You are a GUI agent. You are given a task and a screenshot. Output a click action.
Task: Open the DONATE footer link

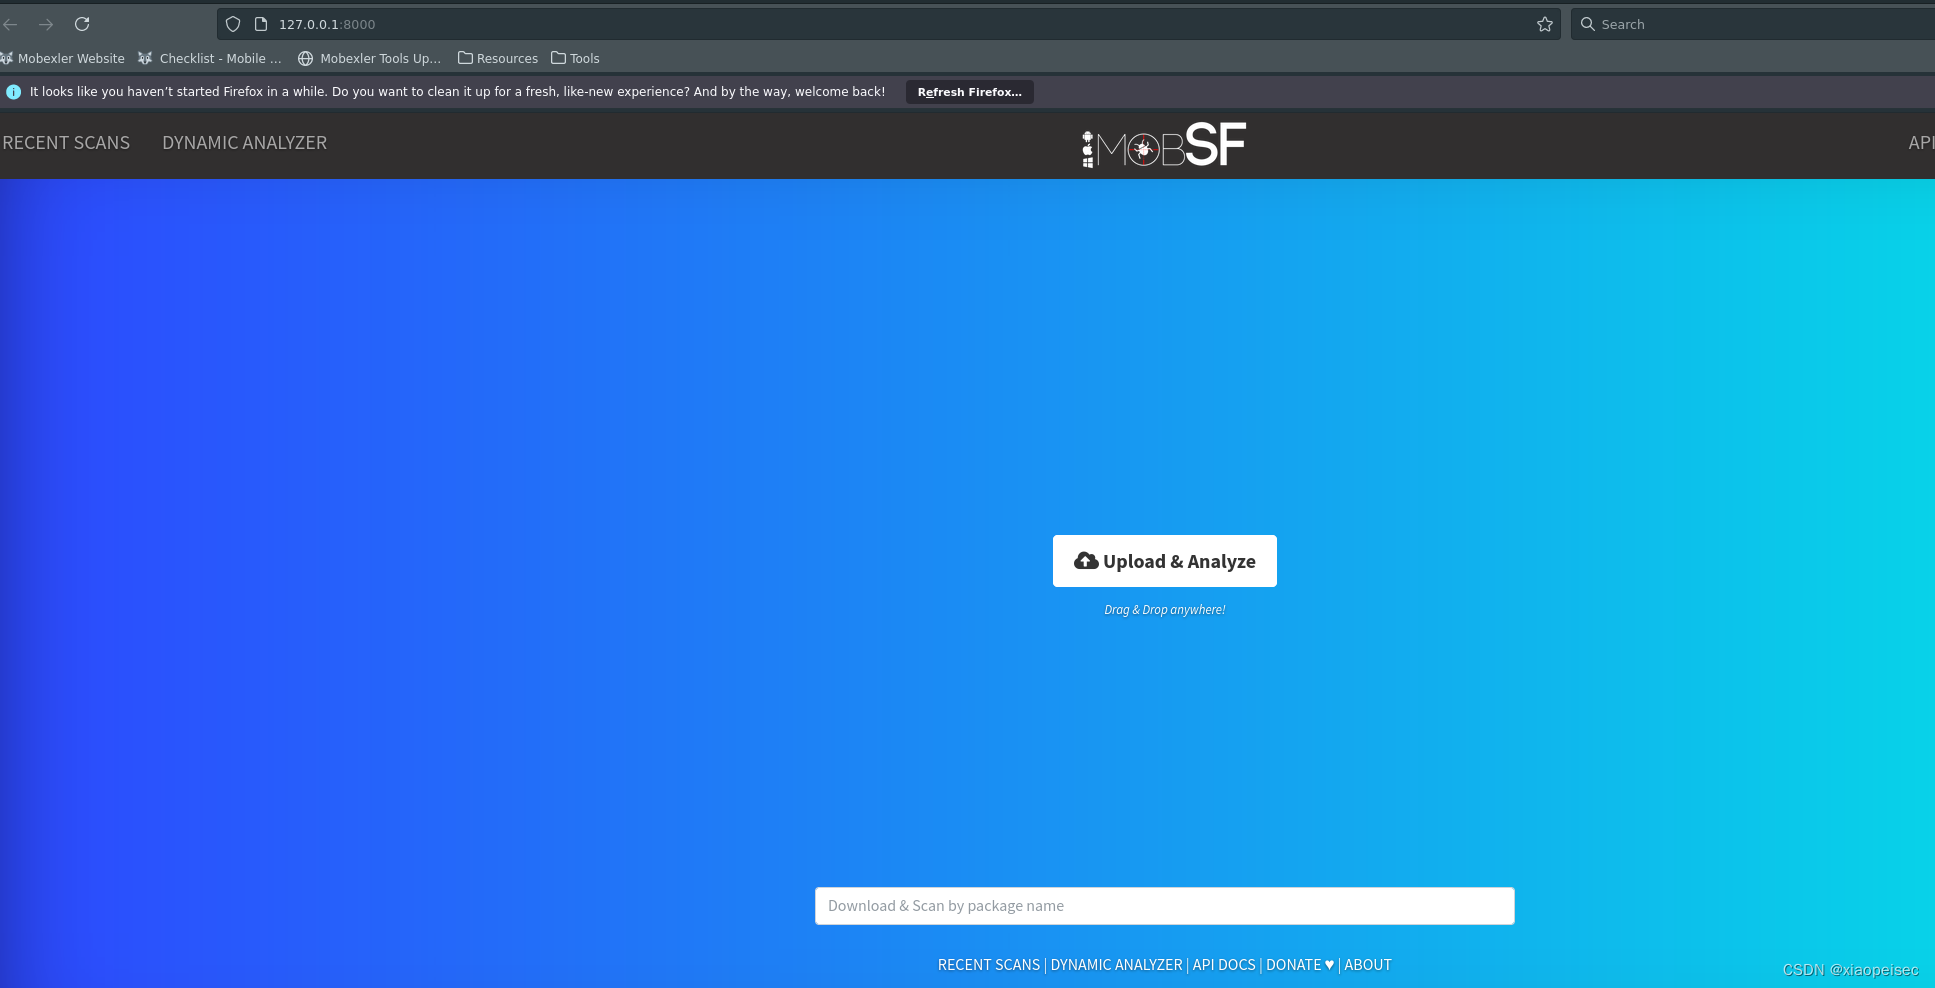(1300, 965)
